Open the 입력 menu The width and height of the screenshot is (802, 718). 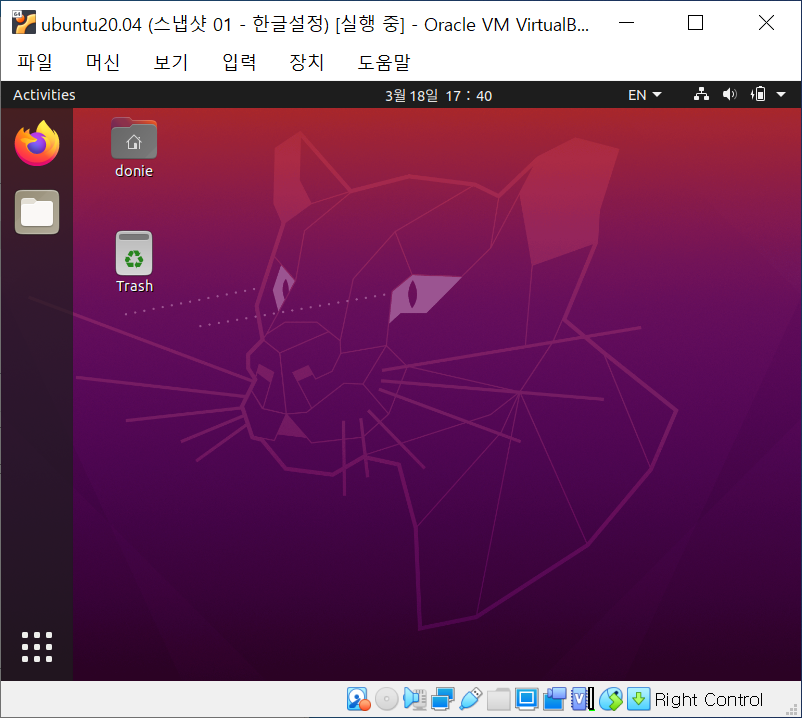point(239,62)
